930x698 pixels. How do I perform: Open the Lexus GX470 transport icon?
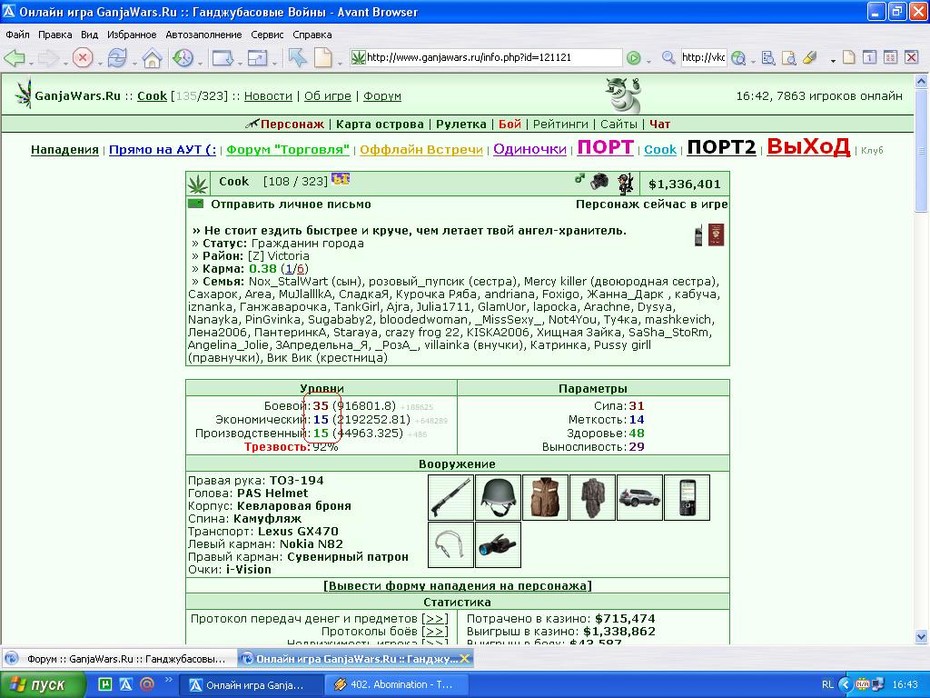[x=639, y=498]
